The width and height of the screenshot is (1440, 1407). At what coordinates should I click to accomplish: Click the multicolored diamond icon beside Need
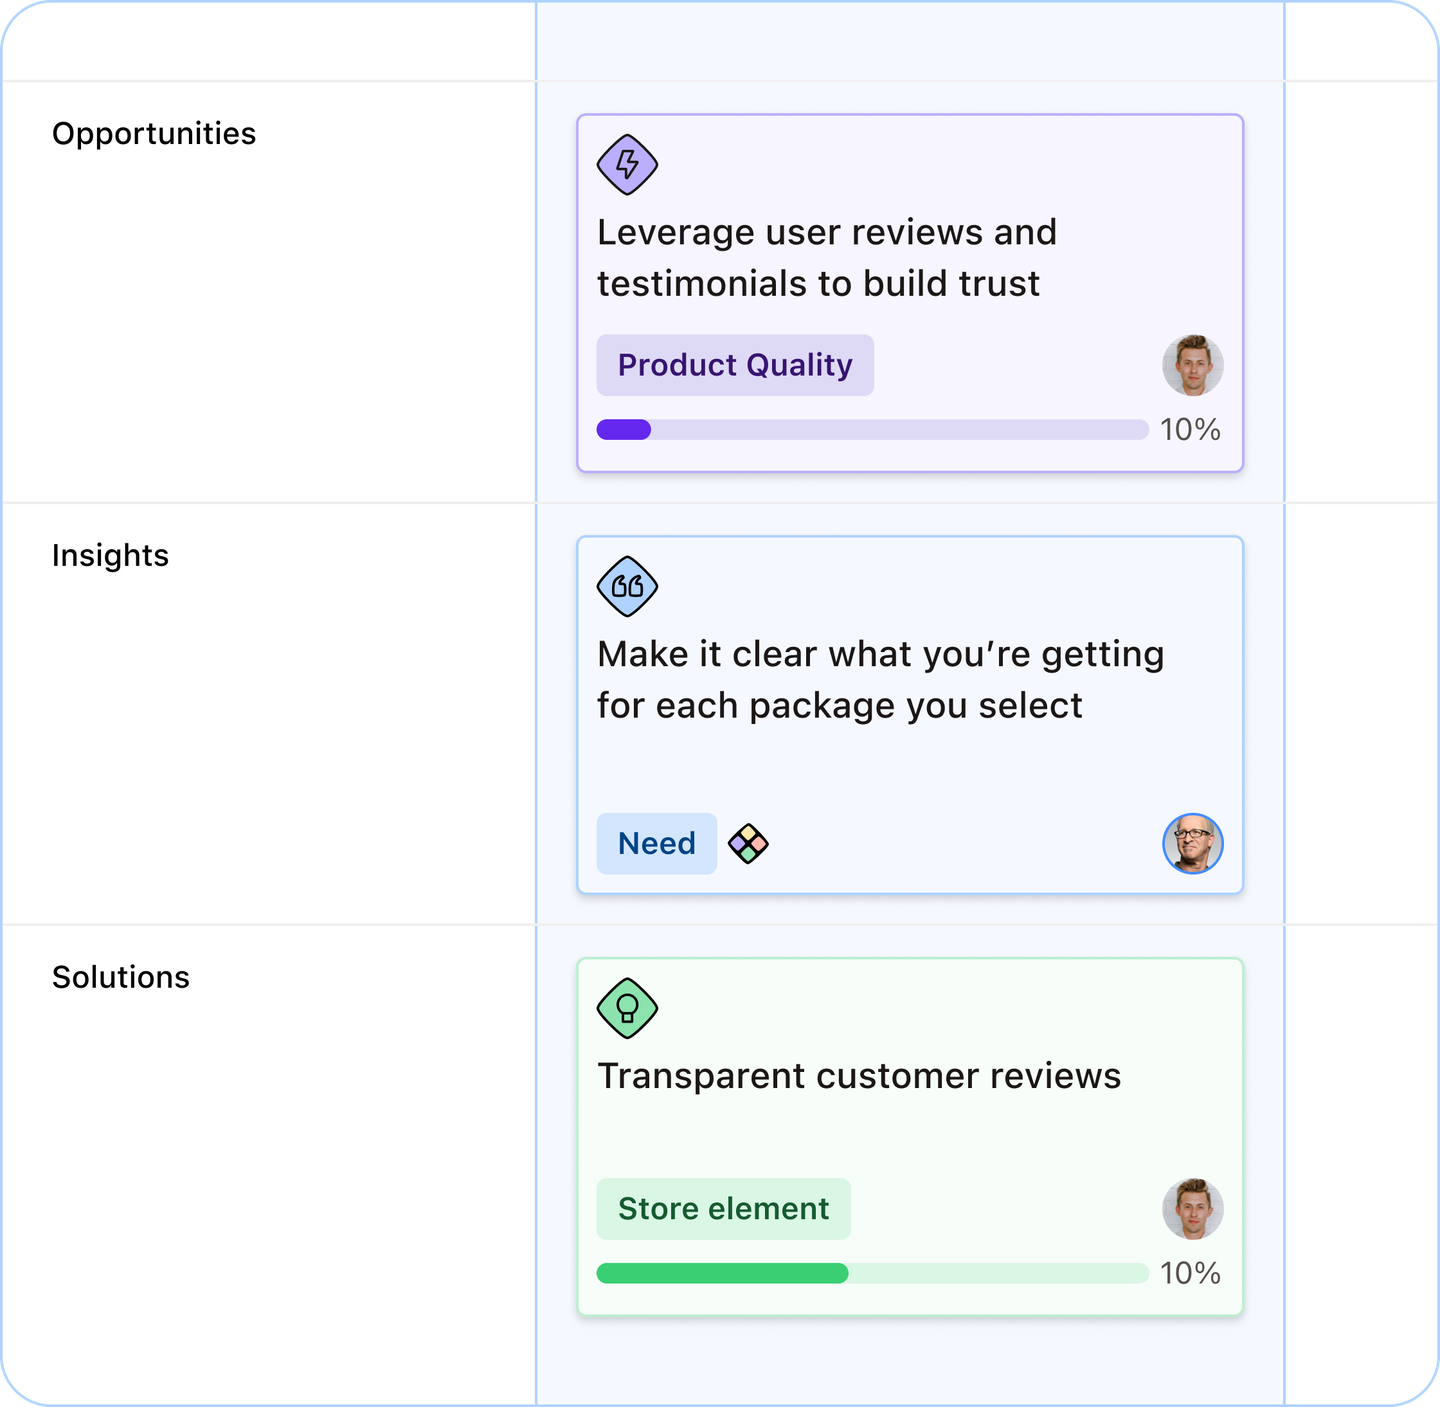[x=748, y=844]
